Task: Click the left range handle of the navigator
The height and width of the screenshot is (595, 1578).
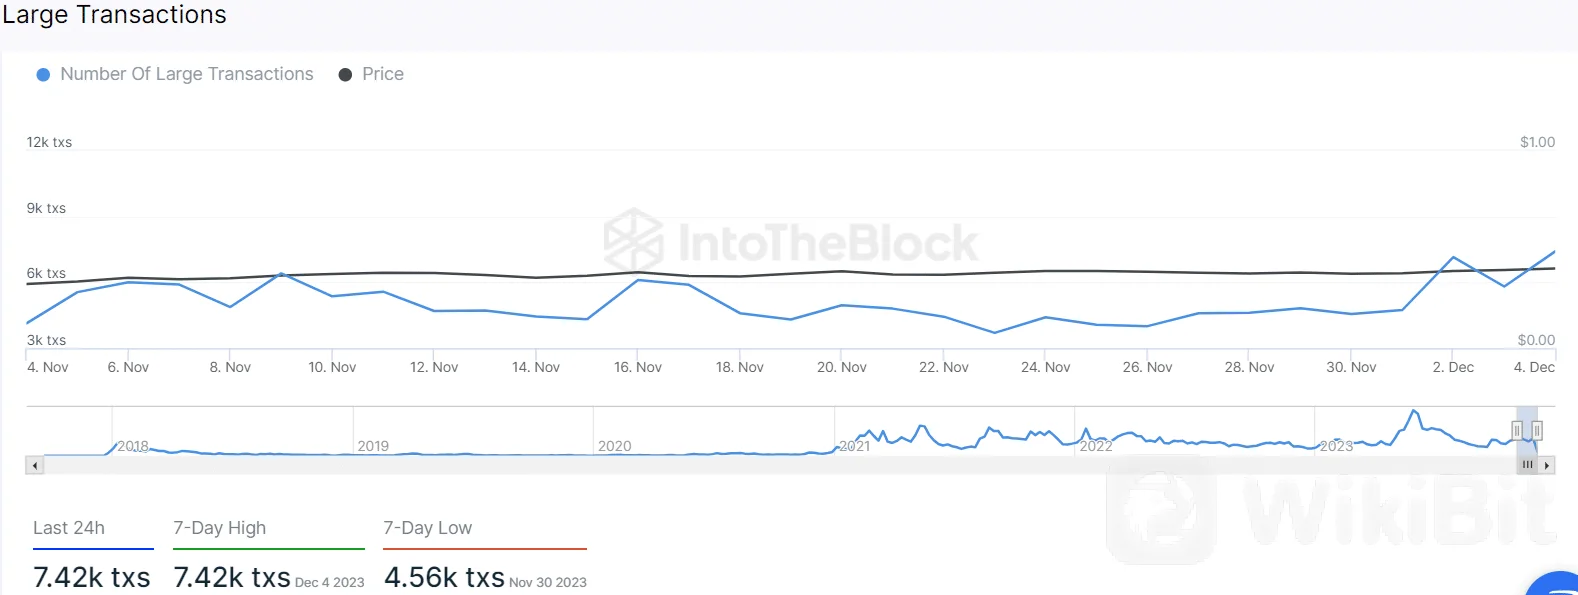Action: [1517, 430]
